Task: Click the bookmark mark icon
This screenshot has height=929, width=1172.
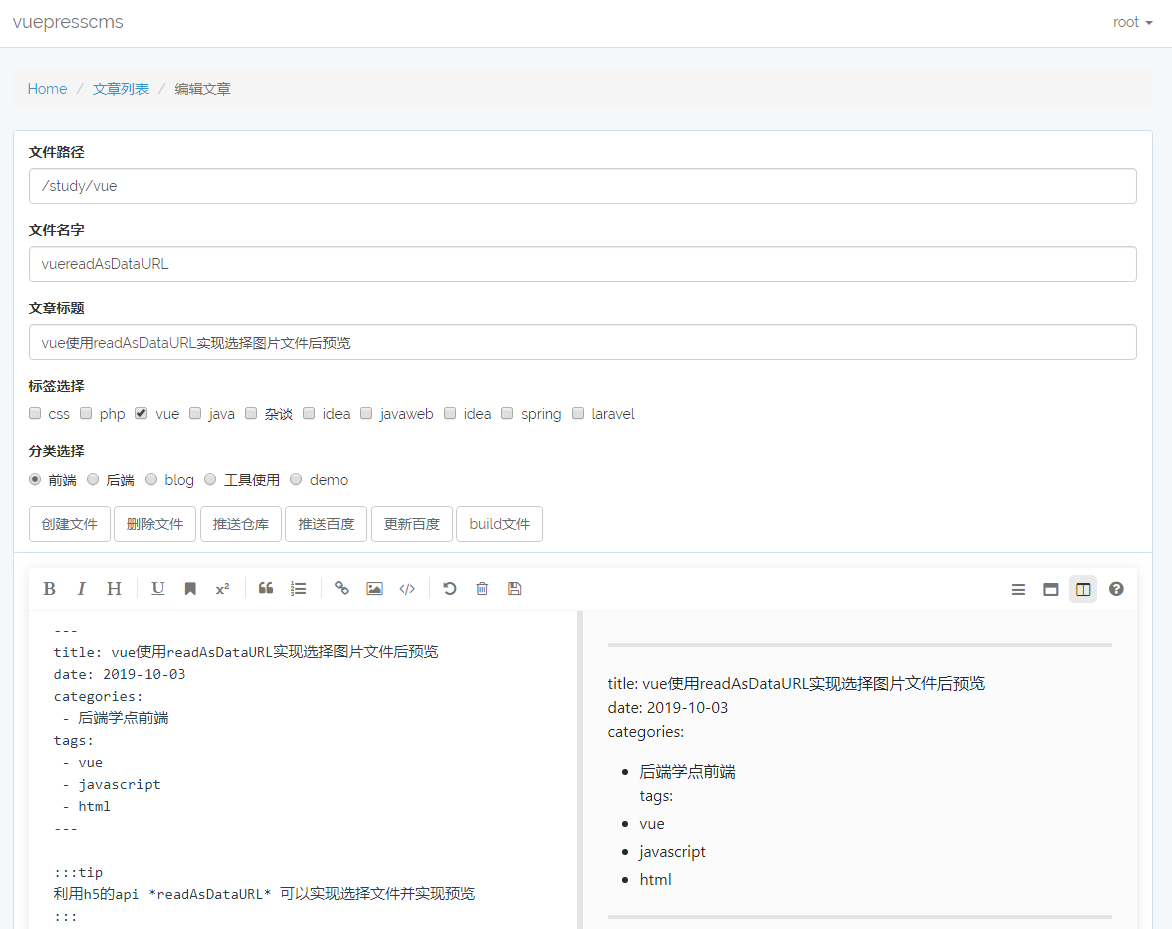Action: 190,589
